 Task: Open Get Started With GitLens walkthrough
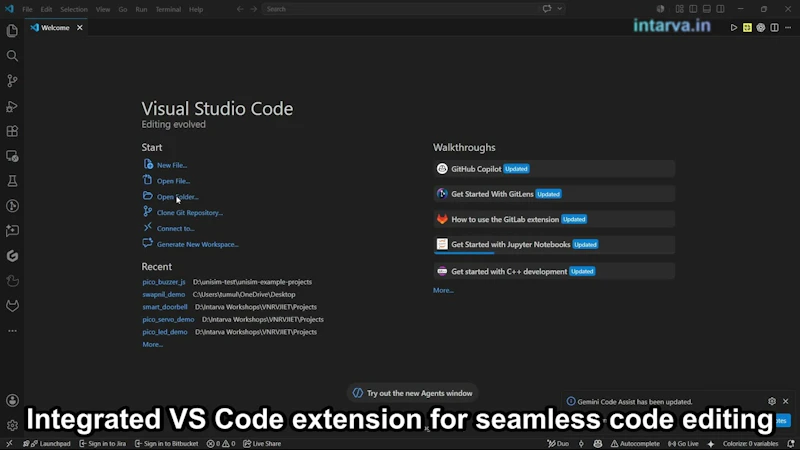[x=554, y=194]
